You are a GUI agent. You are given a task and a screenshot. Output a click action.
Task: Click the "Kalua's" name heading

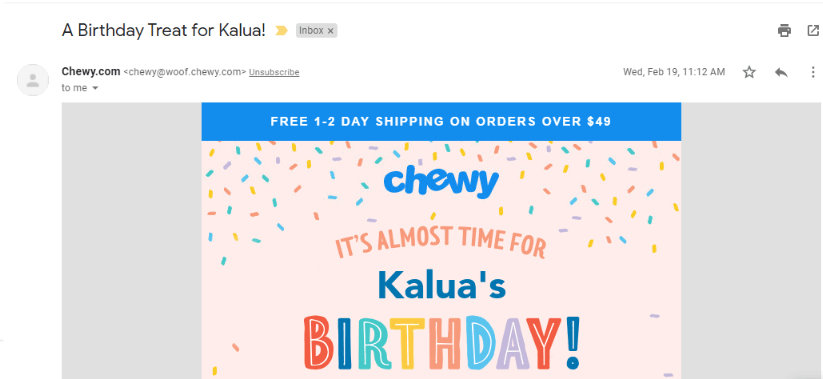[x=441, y=285]
